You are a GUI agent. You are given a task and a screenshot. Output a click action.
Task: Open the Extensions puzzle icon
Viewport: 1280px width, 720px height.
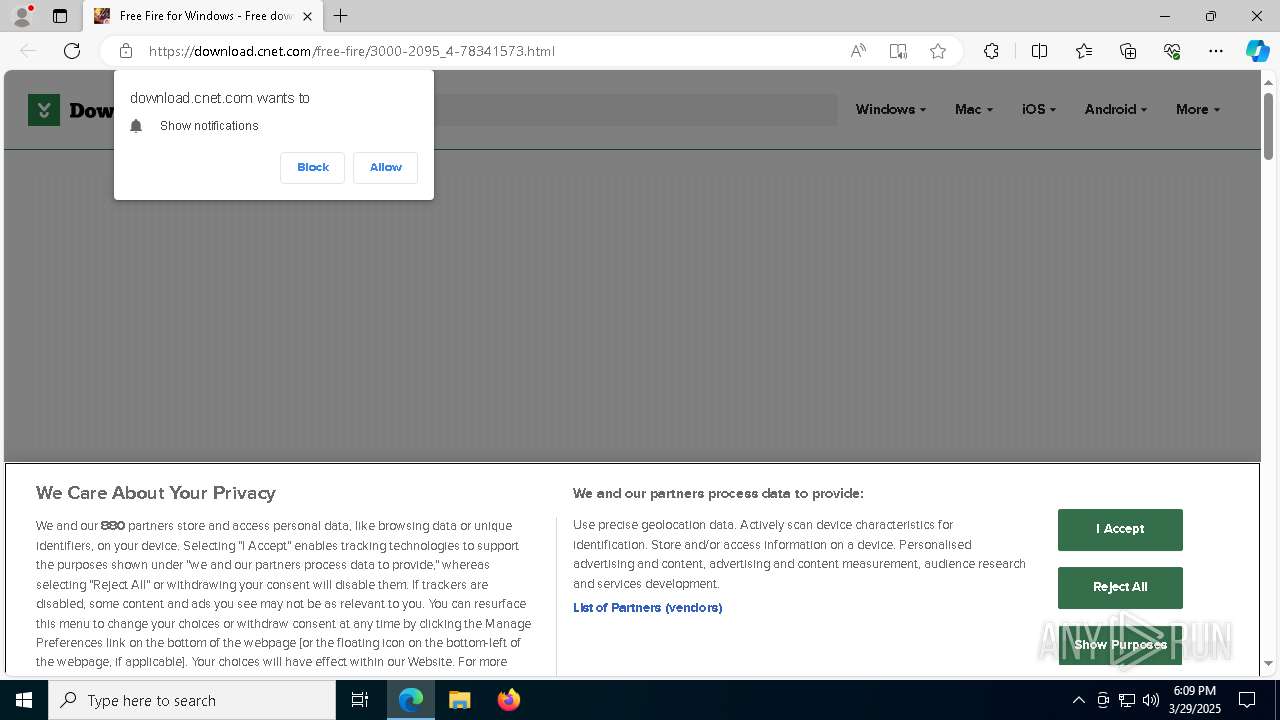991,51
